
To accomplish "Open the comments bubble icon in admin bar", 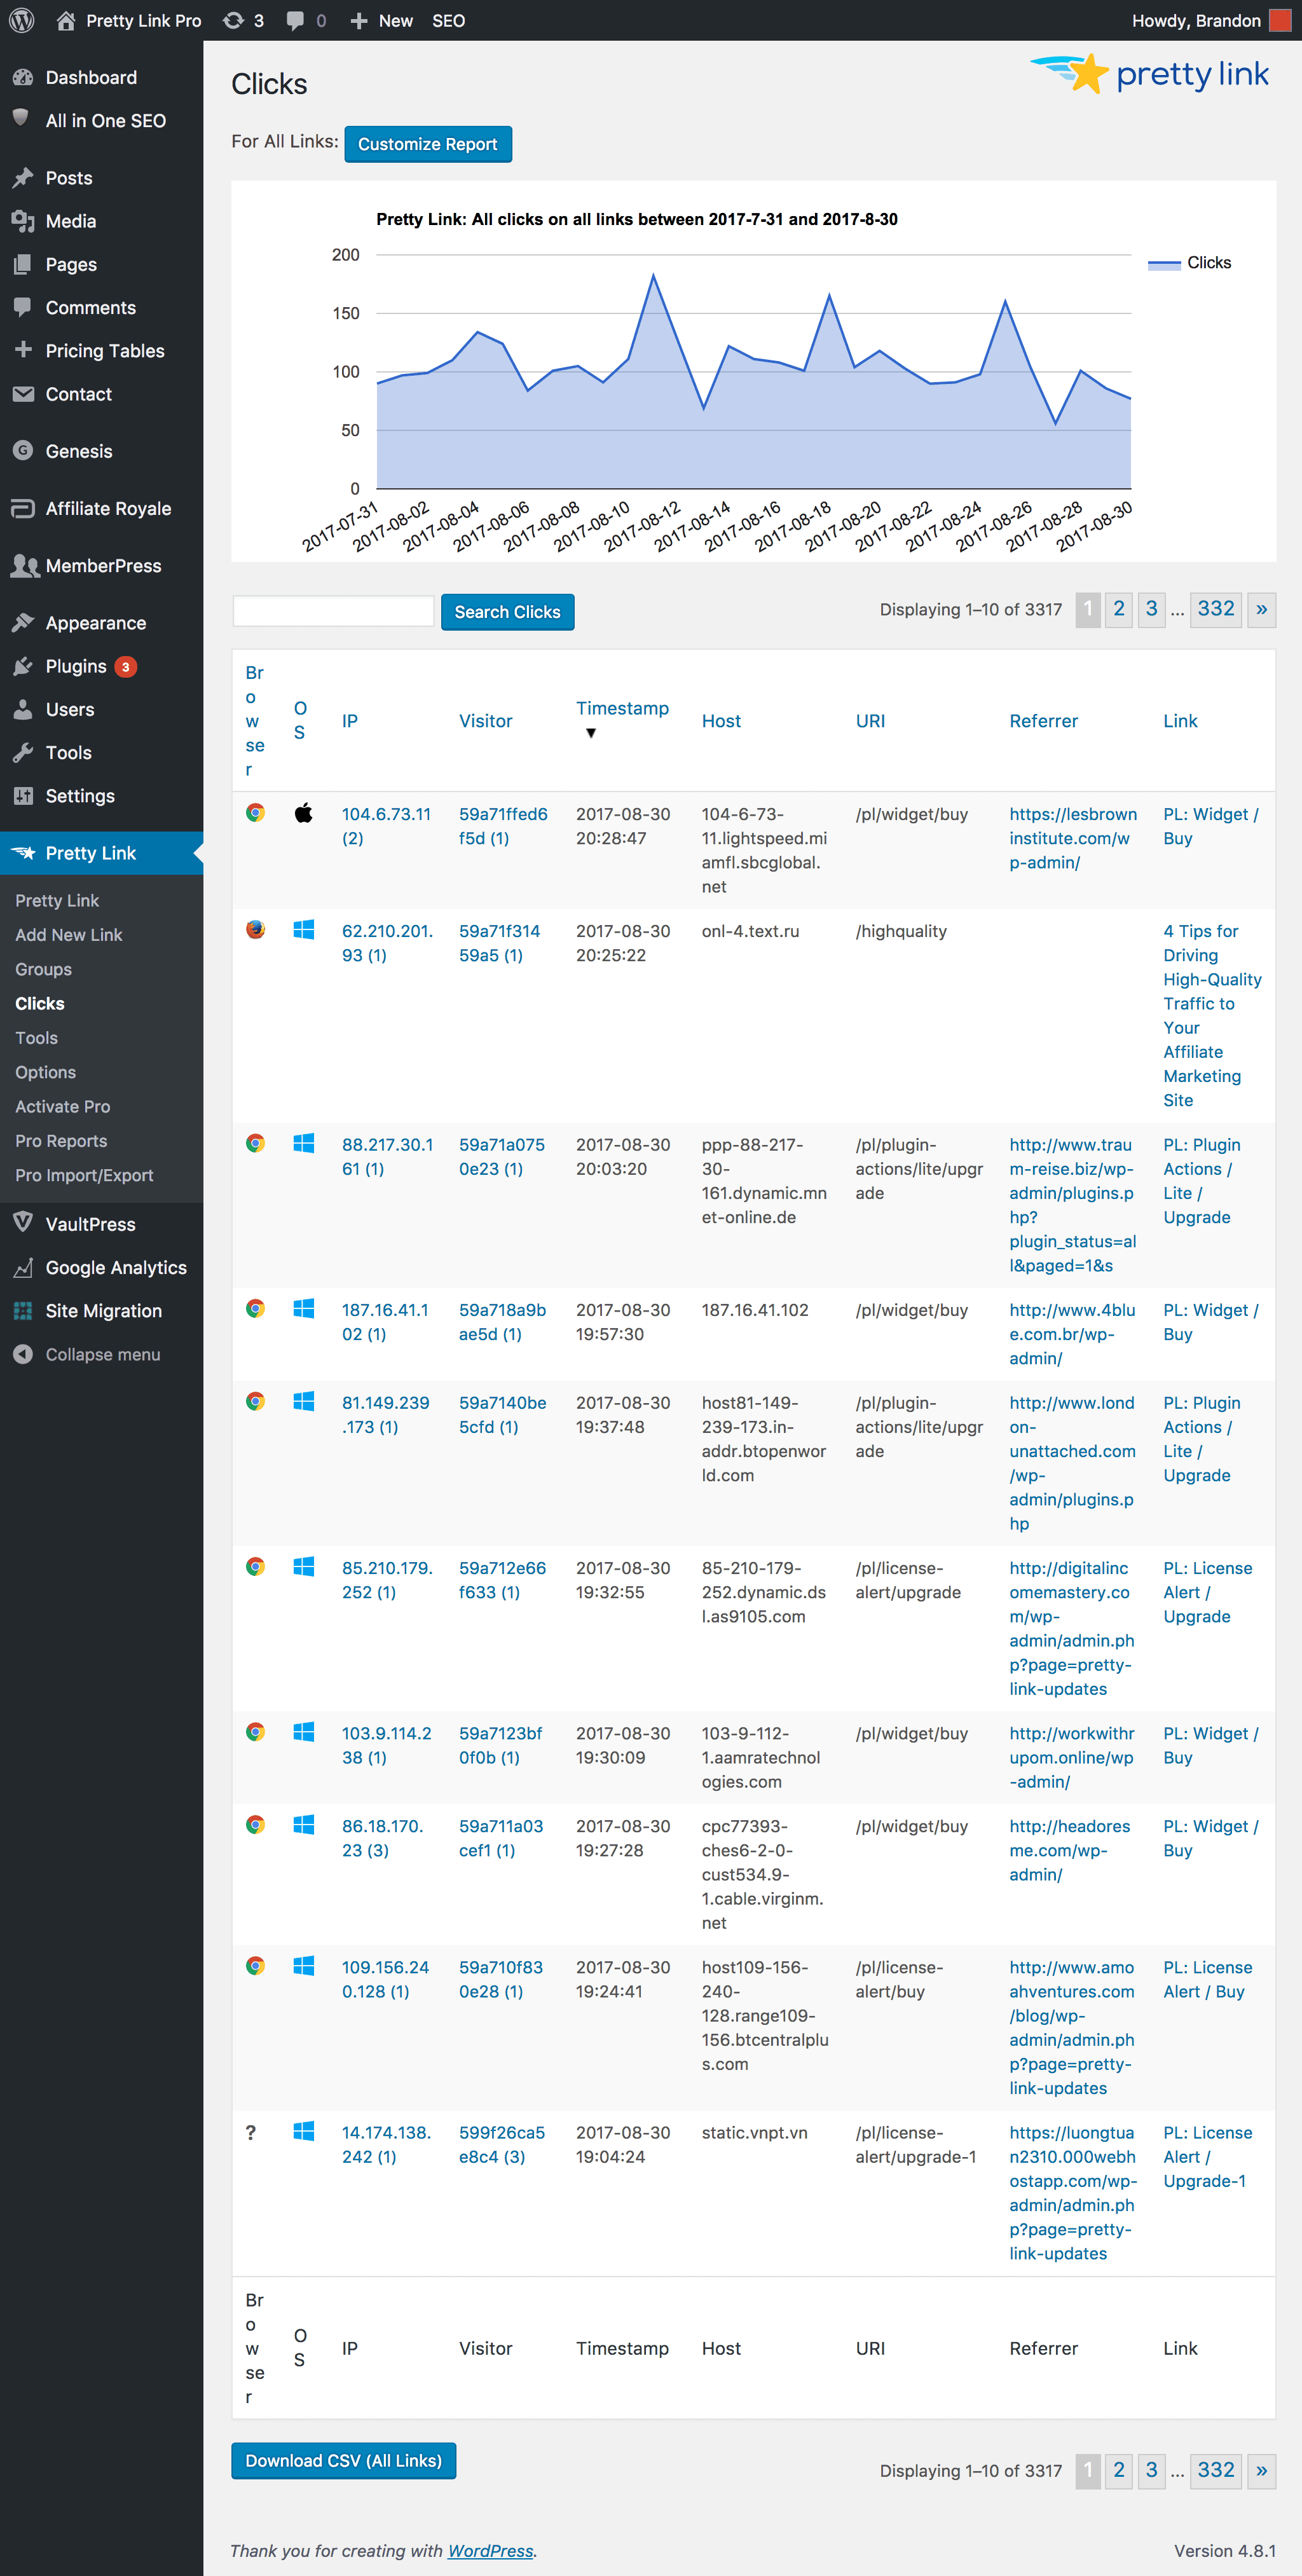I will (x=295, y=20).
